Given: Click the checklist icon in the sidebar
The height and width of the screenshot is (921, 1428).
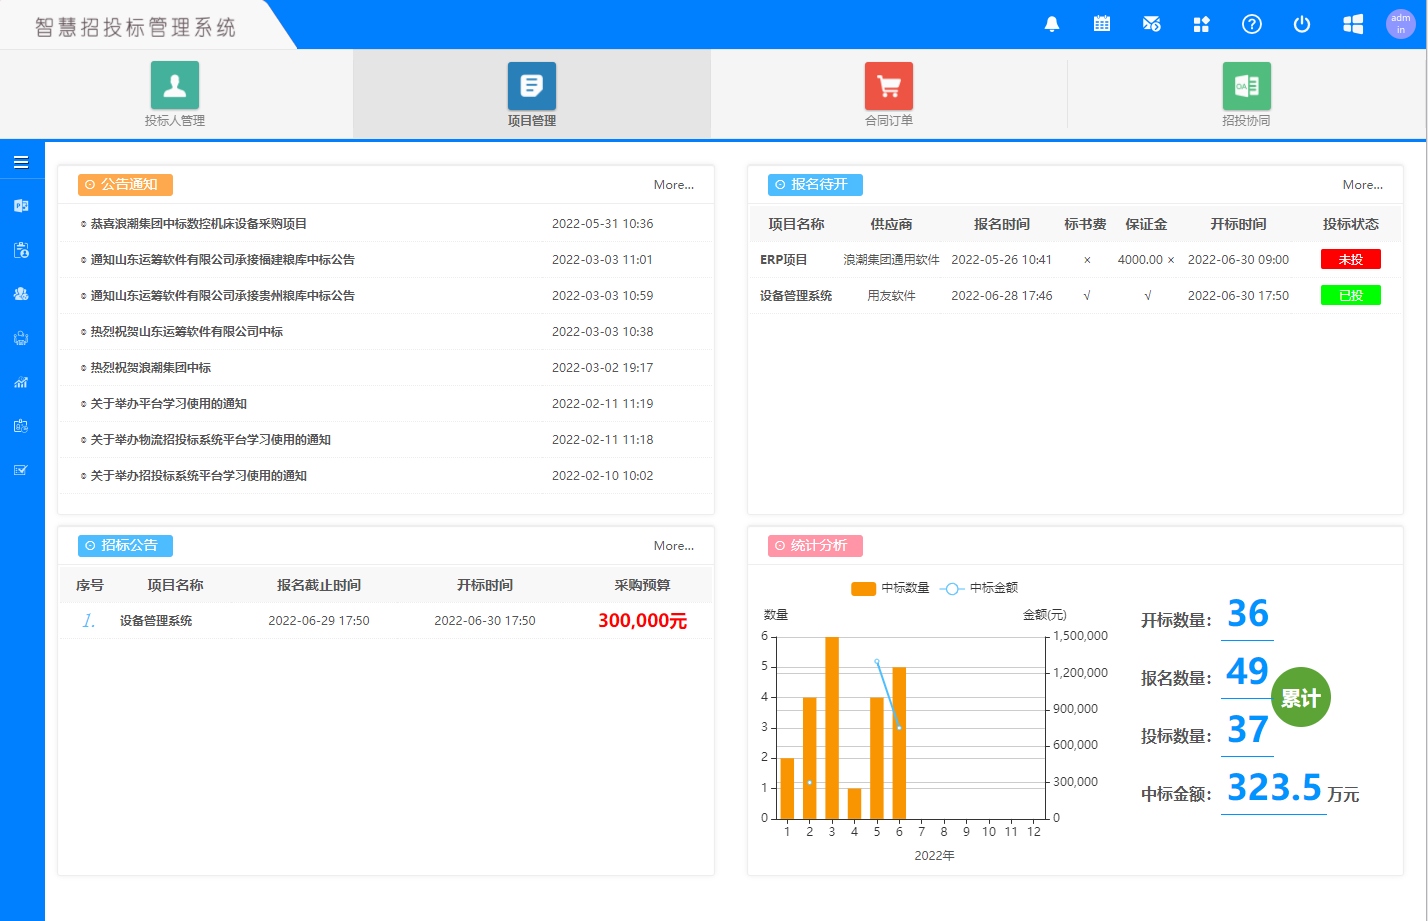Looking at the screenshot, I should [x=21, y=470].
